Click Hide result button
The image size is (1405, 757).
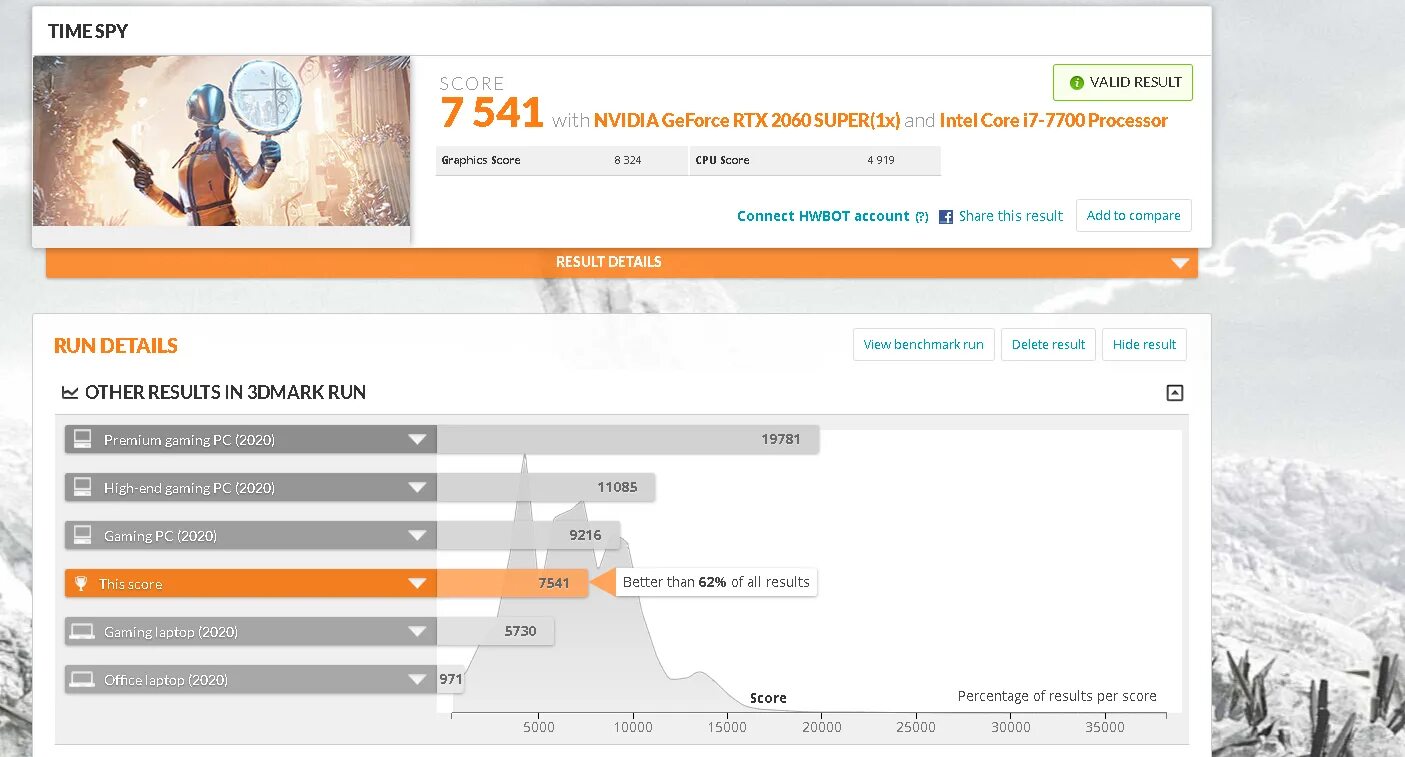tap(1144, 345)
